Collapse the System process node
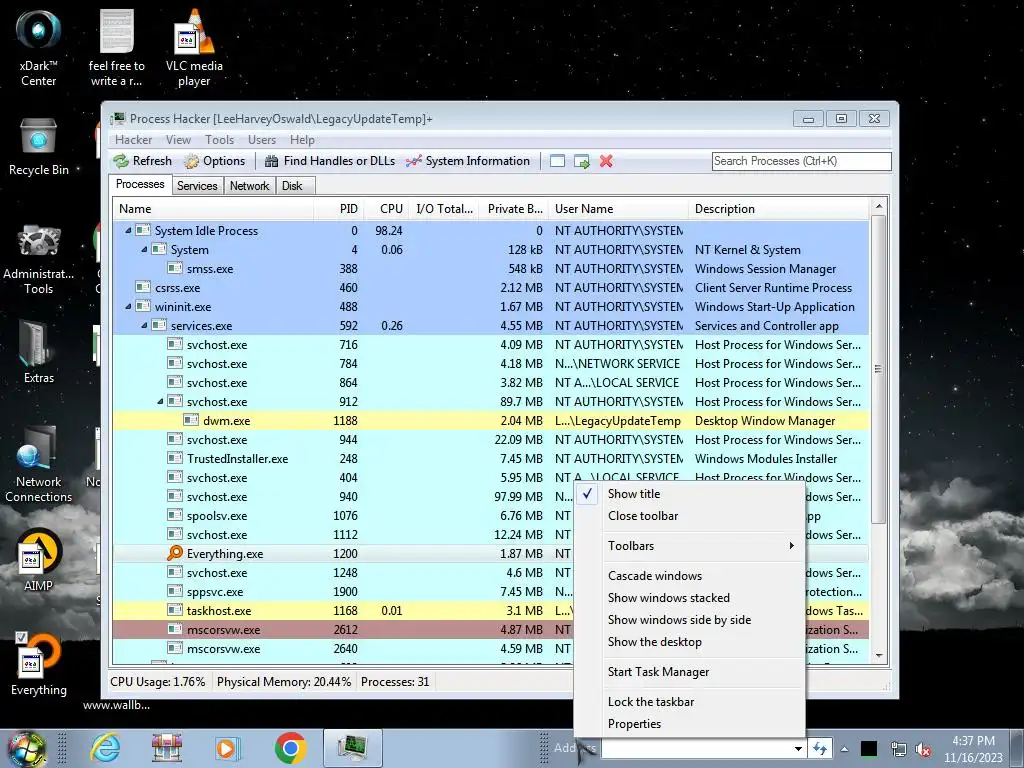The width and height of the screenshot is (1024, 768). click(144, 249)
